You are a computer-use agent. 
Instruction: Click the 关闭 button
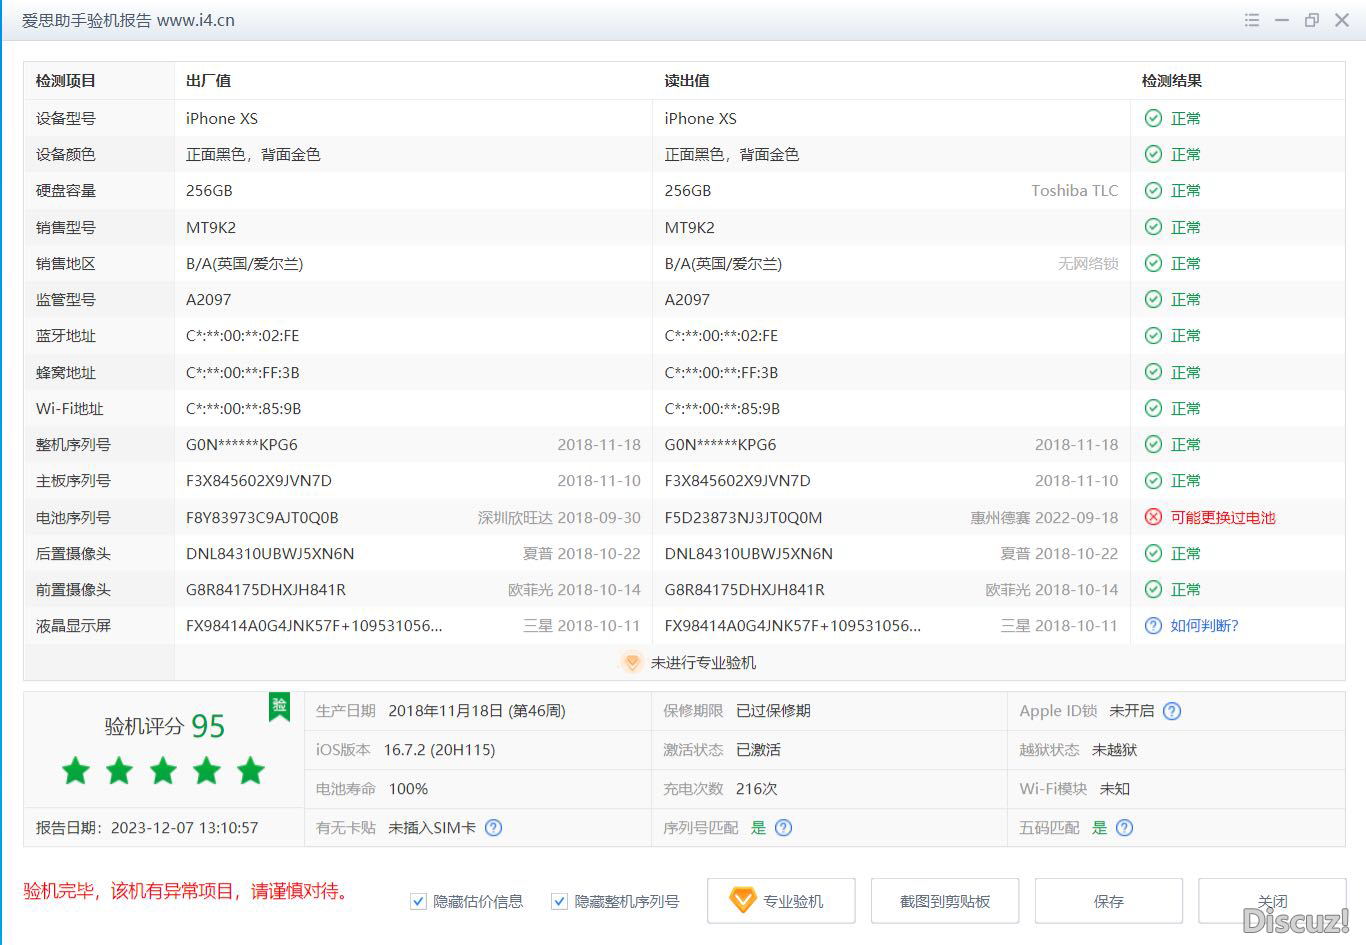click(x=1272, y=901)
